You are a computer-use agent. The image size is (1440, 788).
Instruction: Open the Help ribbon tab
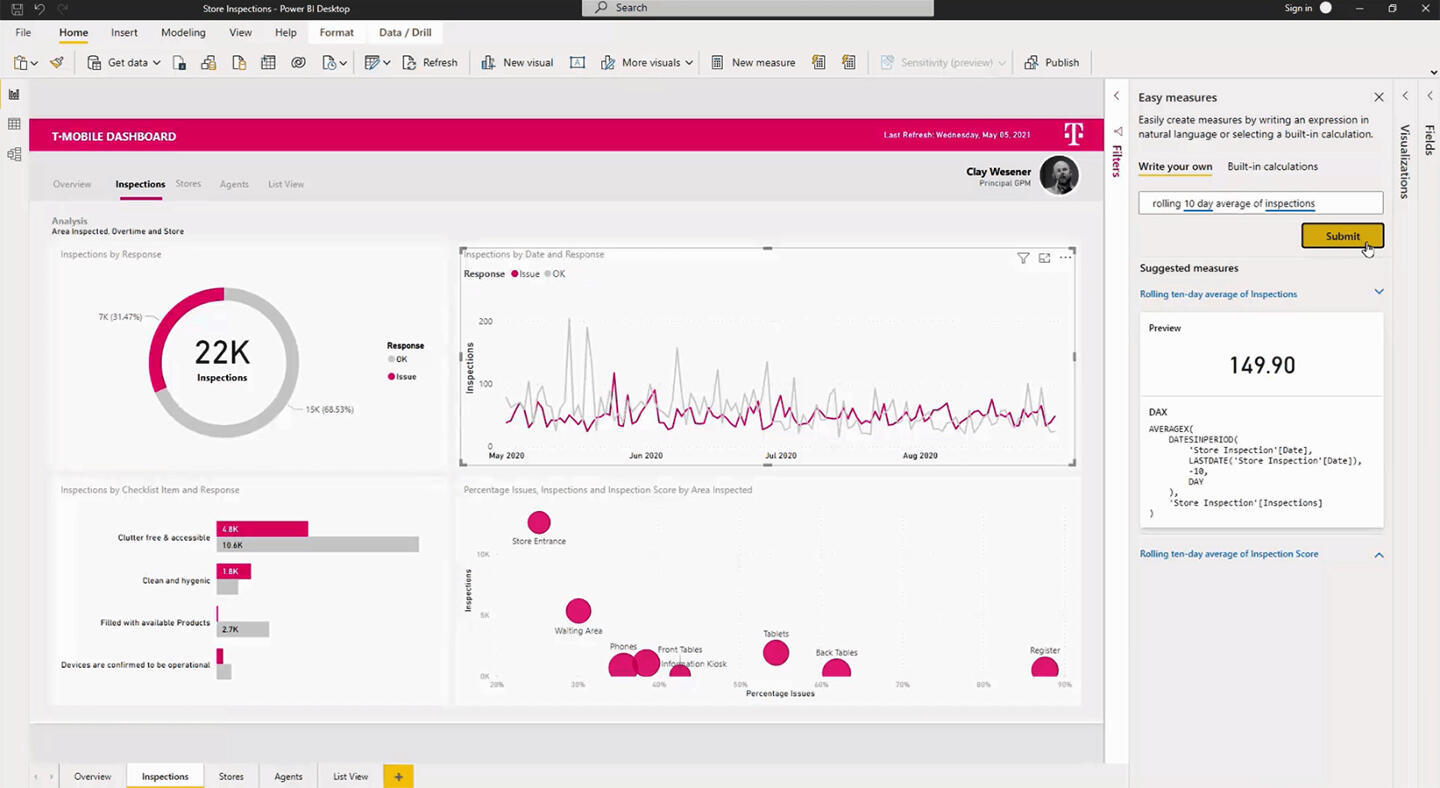[286, 32]
